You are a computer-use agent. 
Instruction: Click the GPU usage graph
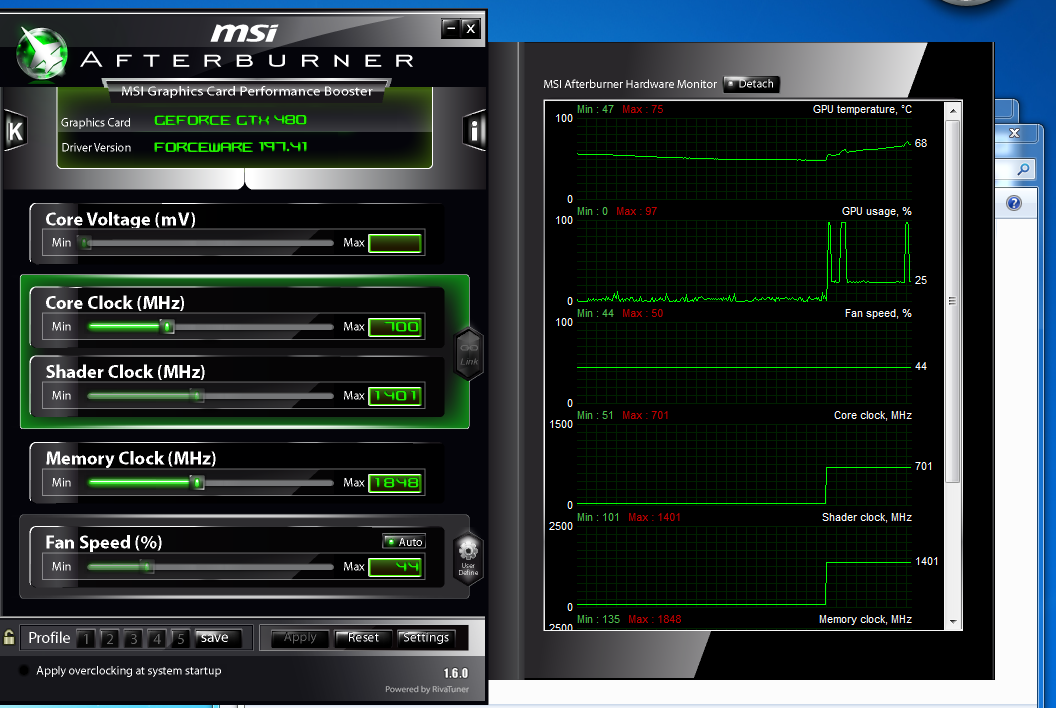(x=744, y=261)
